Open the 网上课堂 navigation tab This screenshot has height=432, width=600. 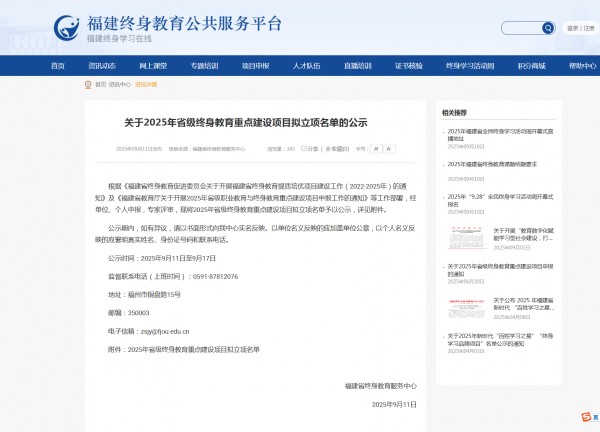tap(153, 65)
